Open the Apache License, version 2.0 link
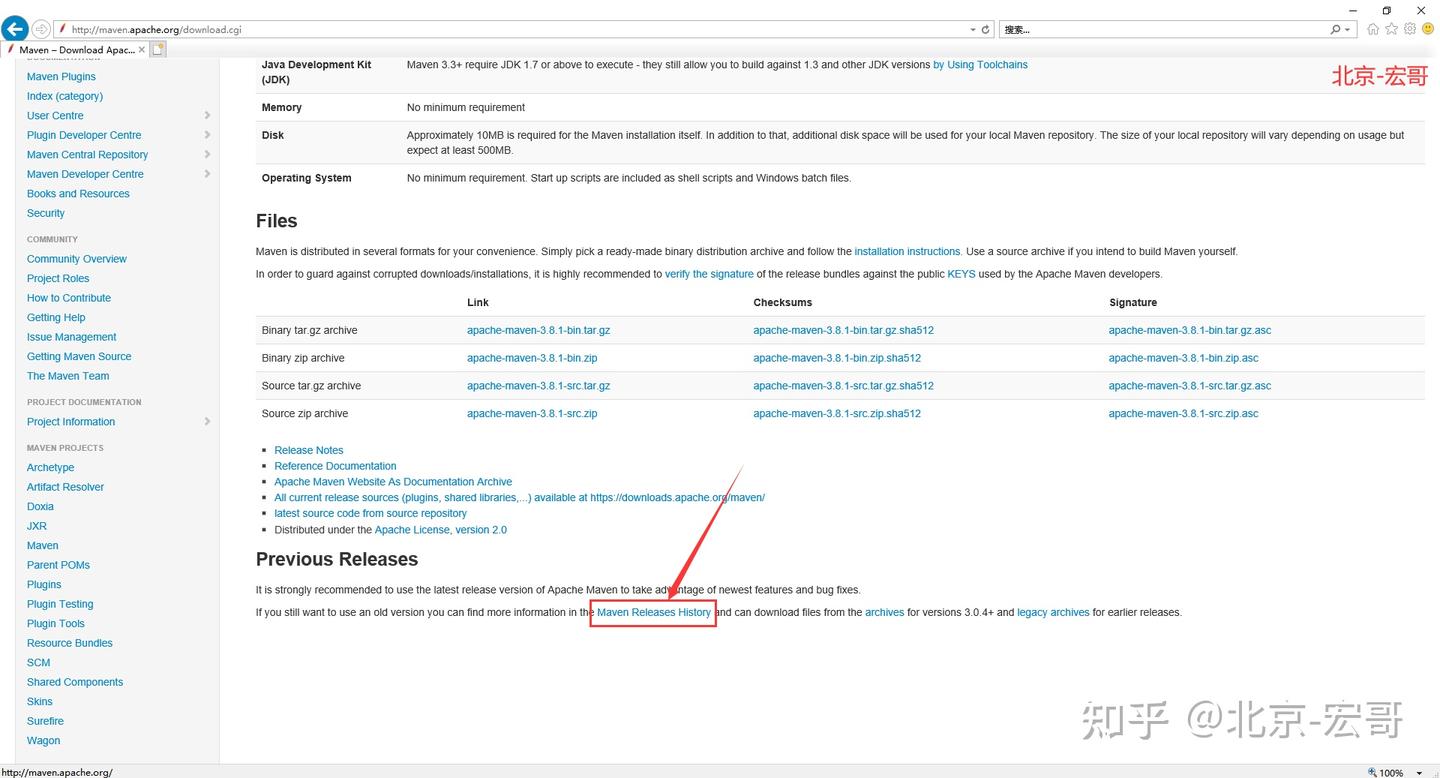Viewport: 1440px width, 778px height. [441, 530]
